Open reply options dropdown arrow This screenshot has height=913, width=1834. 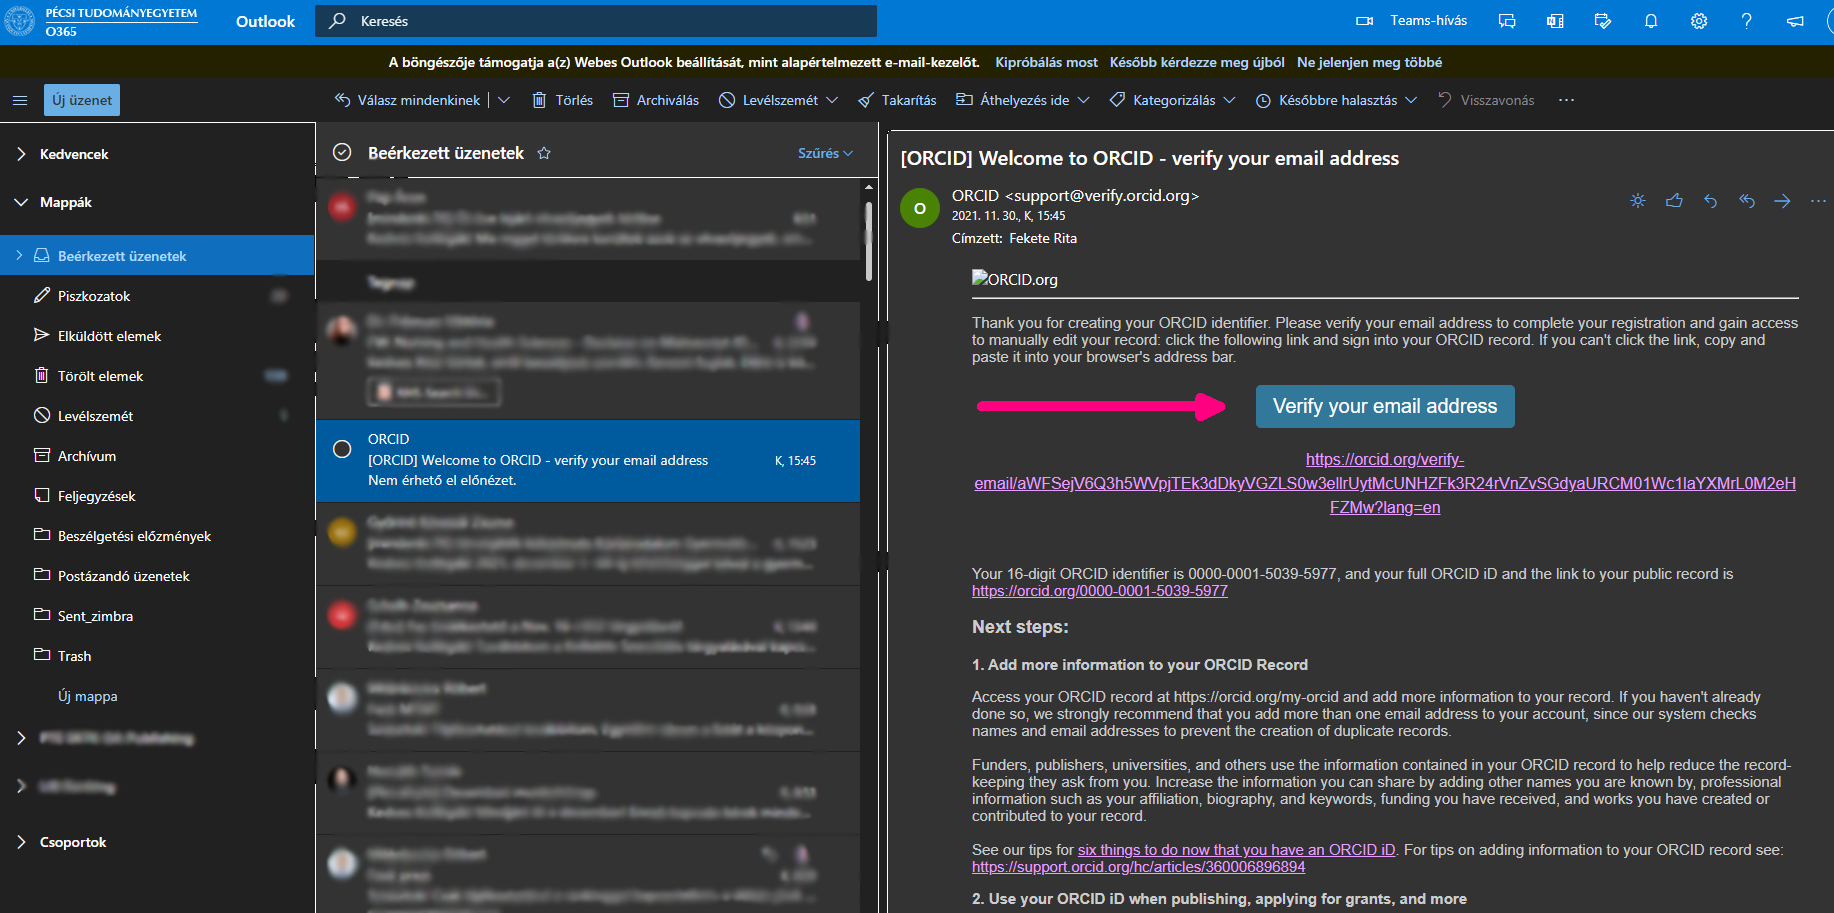[x=504, y=100]
